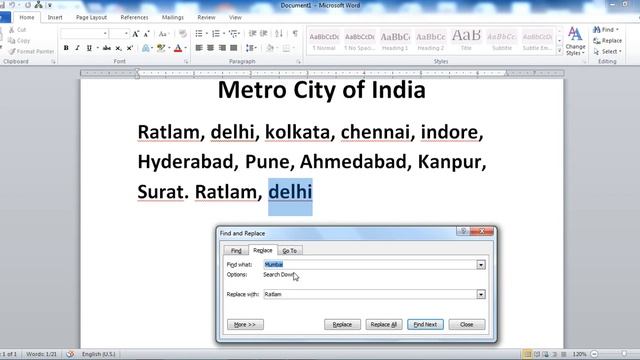Activate the Format Painter
The width and height of the screenshot is (640, 360).
31,51
